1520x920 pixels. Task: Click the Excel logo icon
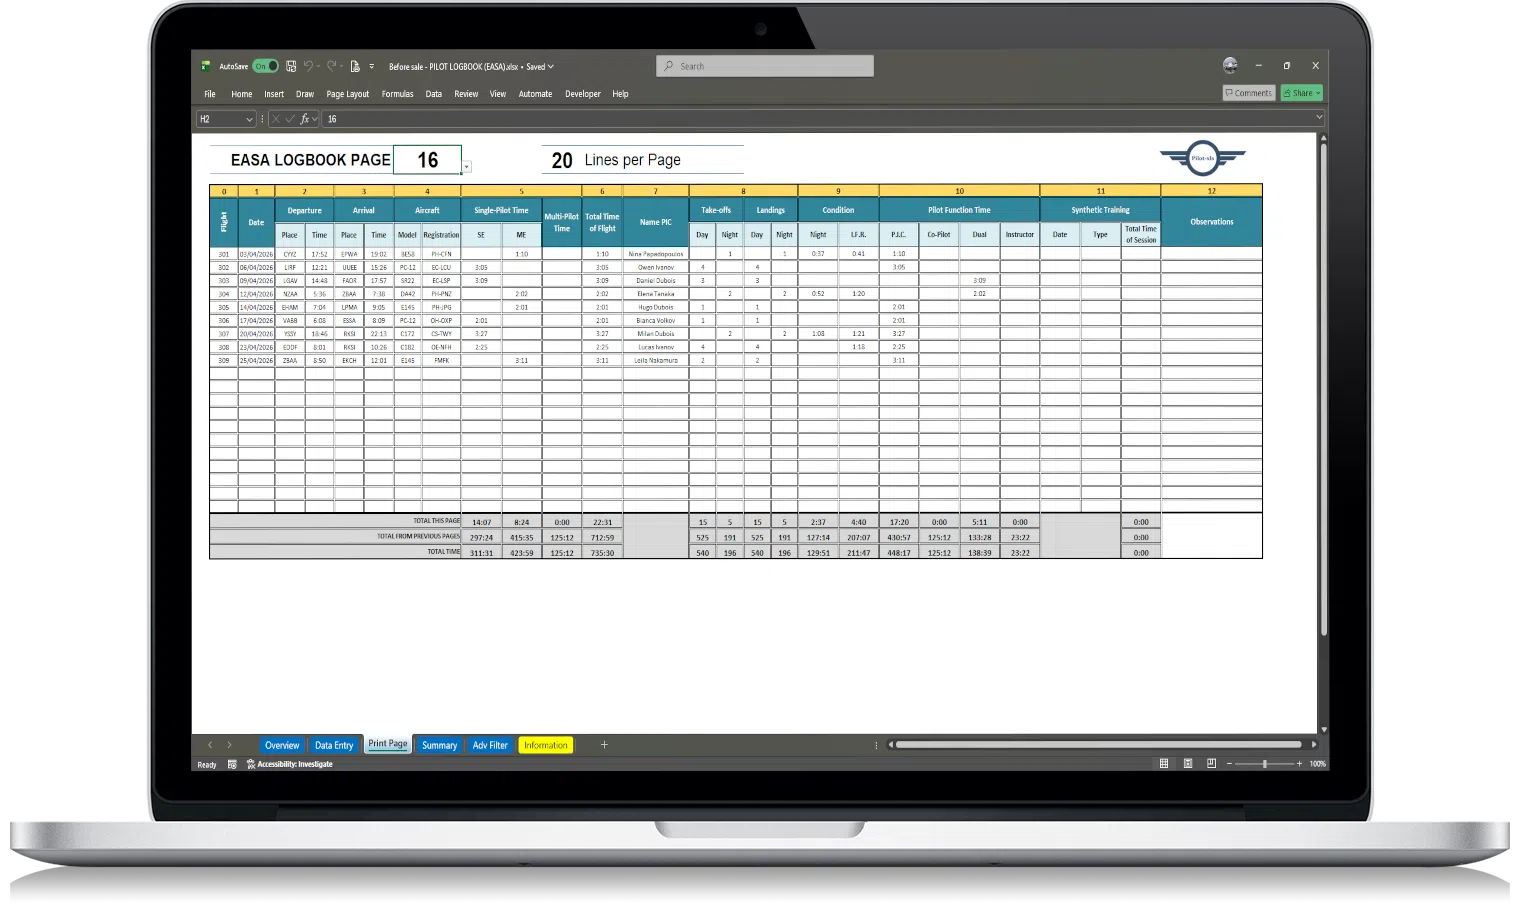pyautogui.click(x=206, y=66)
